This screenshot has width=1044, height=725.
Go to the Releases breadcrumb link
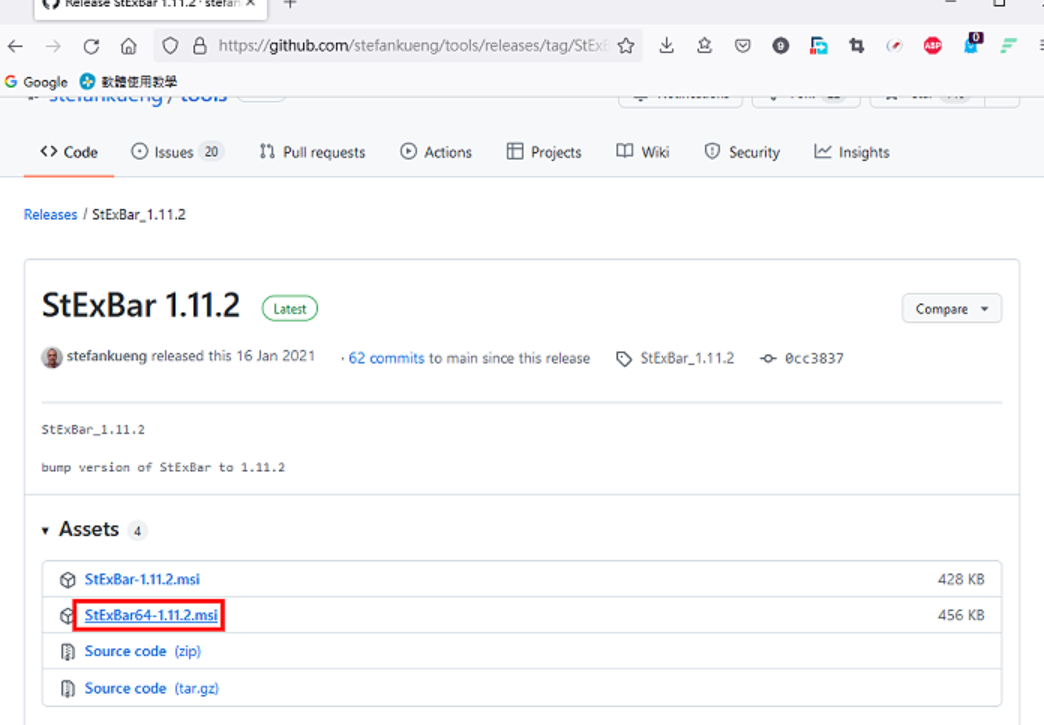(51, 214)
